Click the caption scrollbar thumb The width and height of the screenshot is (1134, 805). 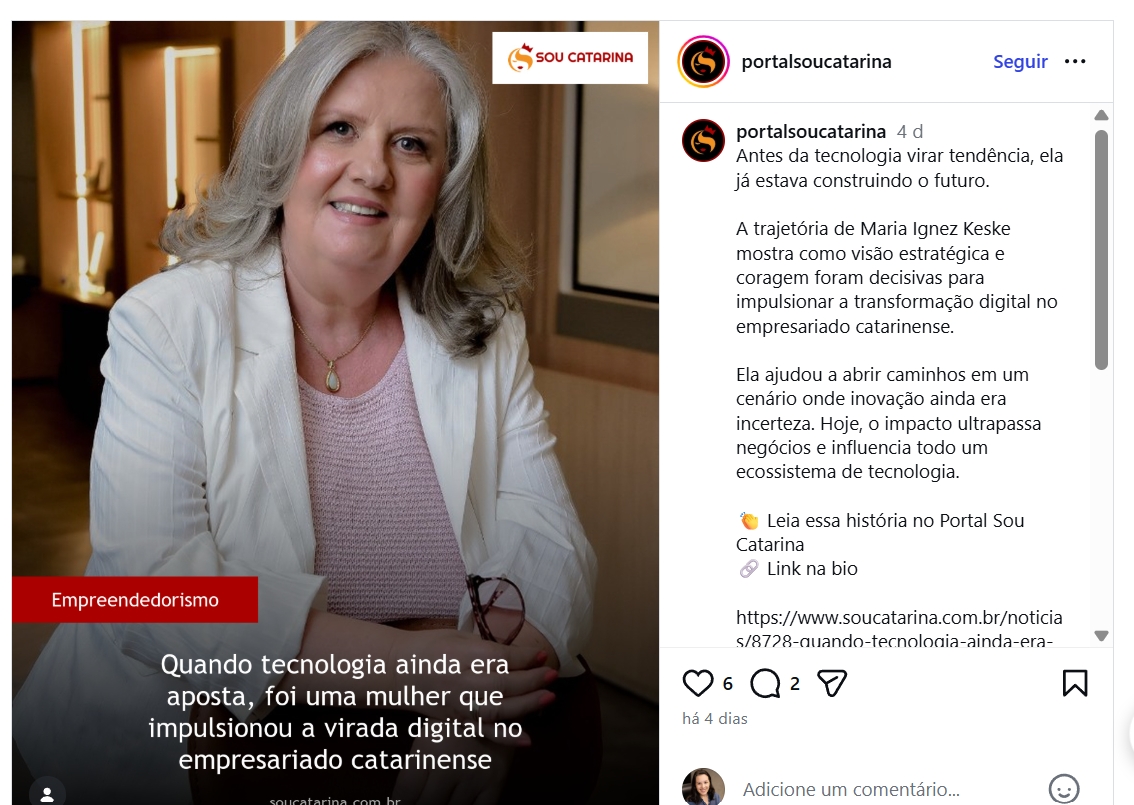(1101, 250)
